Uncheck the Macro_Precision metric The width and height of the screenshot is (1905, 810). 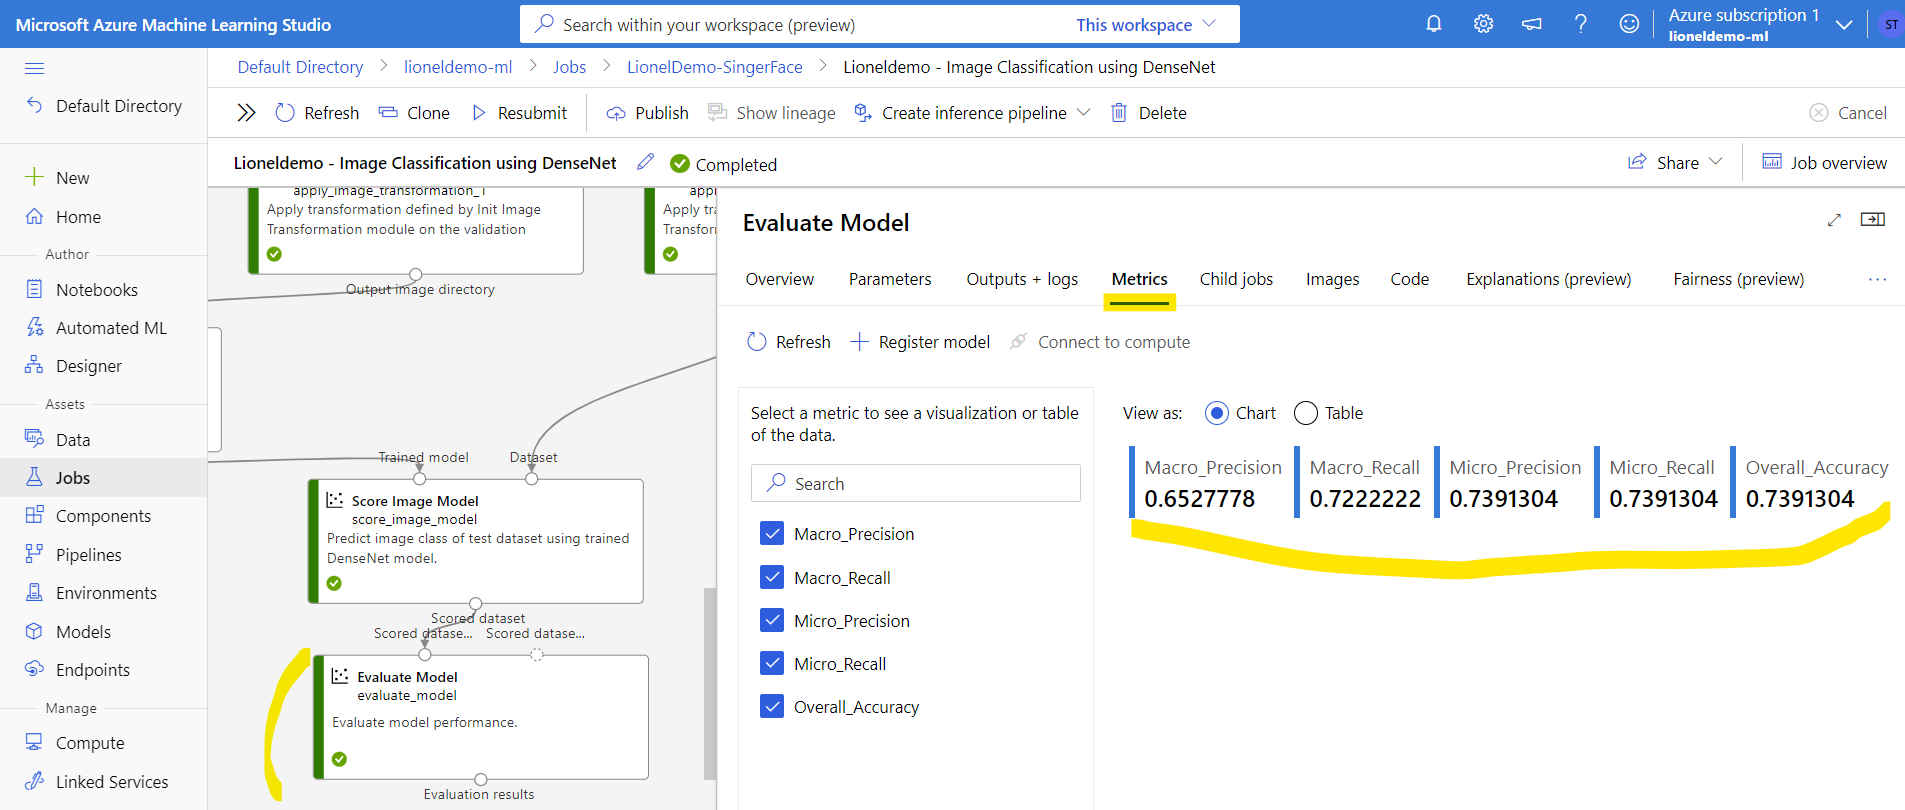tap(772, 534)
